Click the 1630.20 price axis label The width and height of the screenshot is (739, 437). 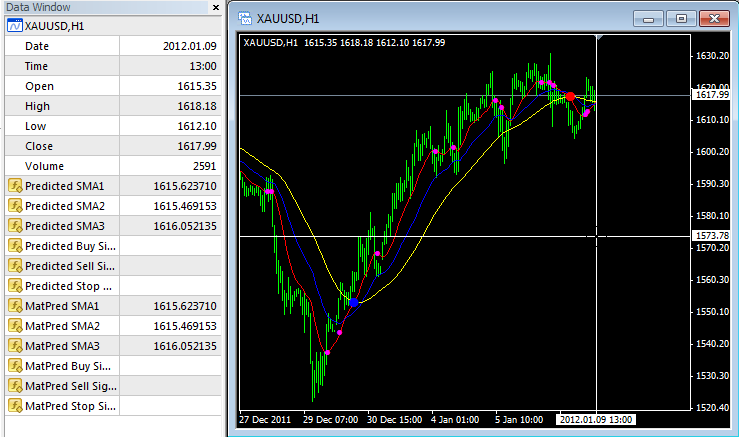713,56
